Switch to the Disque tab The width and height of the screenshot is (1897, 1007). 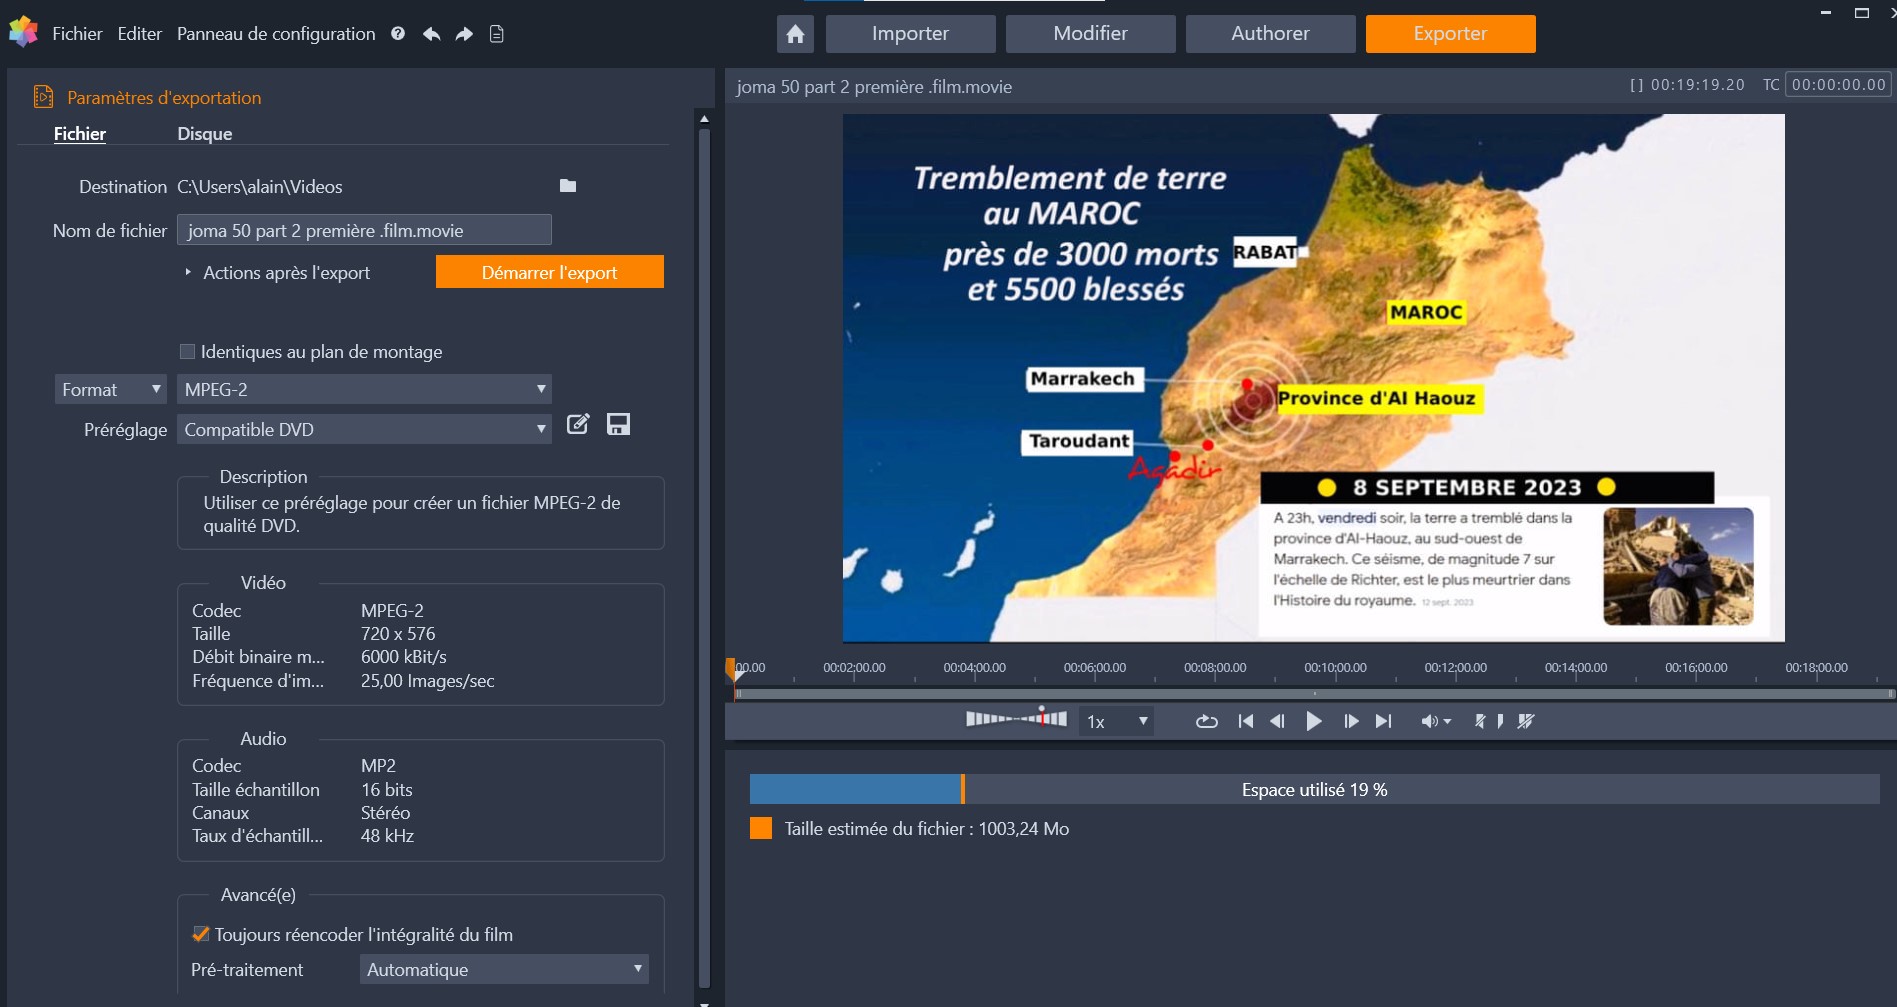pos(204,134)
